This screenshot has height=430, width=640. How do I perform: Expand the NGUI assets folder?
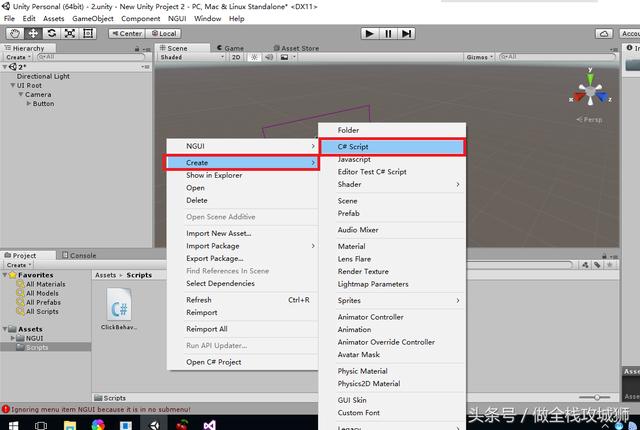13,338
